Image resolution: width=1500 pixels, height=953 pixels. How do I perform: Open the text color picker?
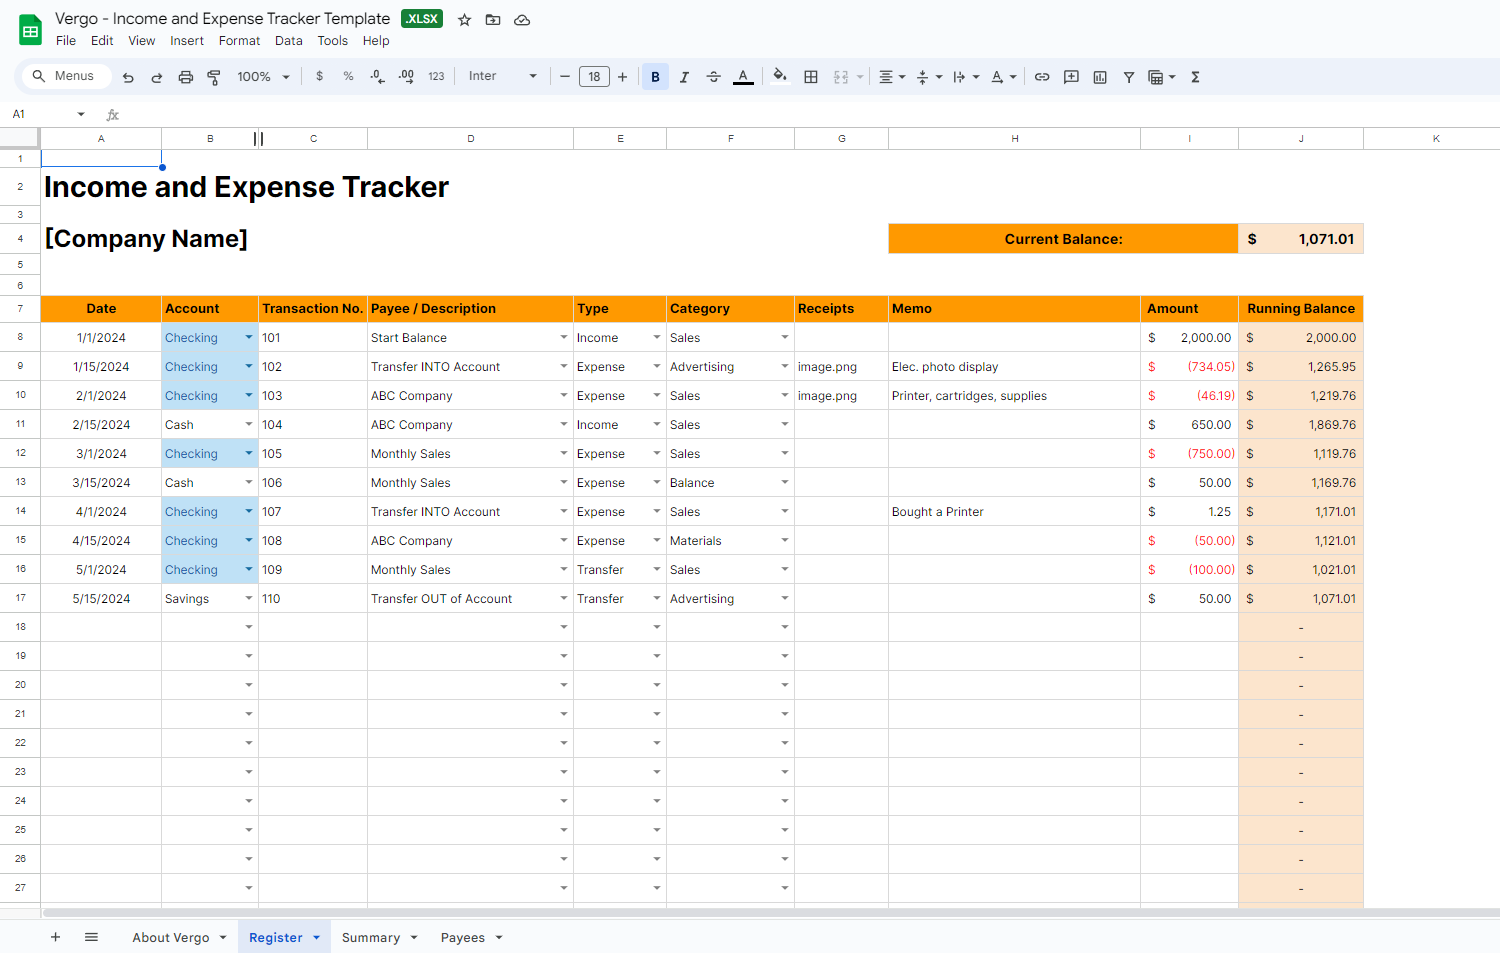pos(742,76)
